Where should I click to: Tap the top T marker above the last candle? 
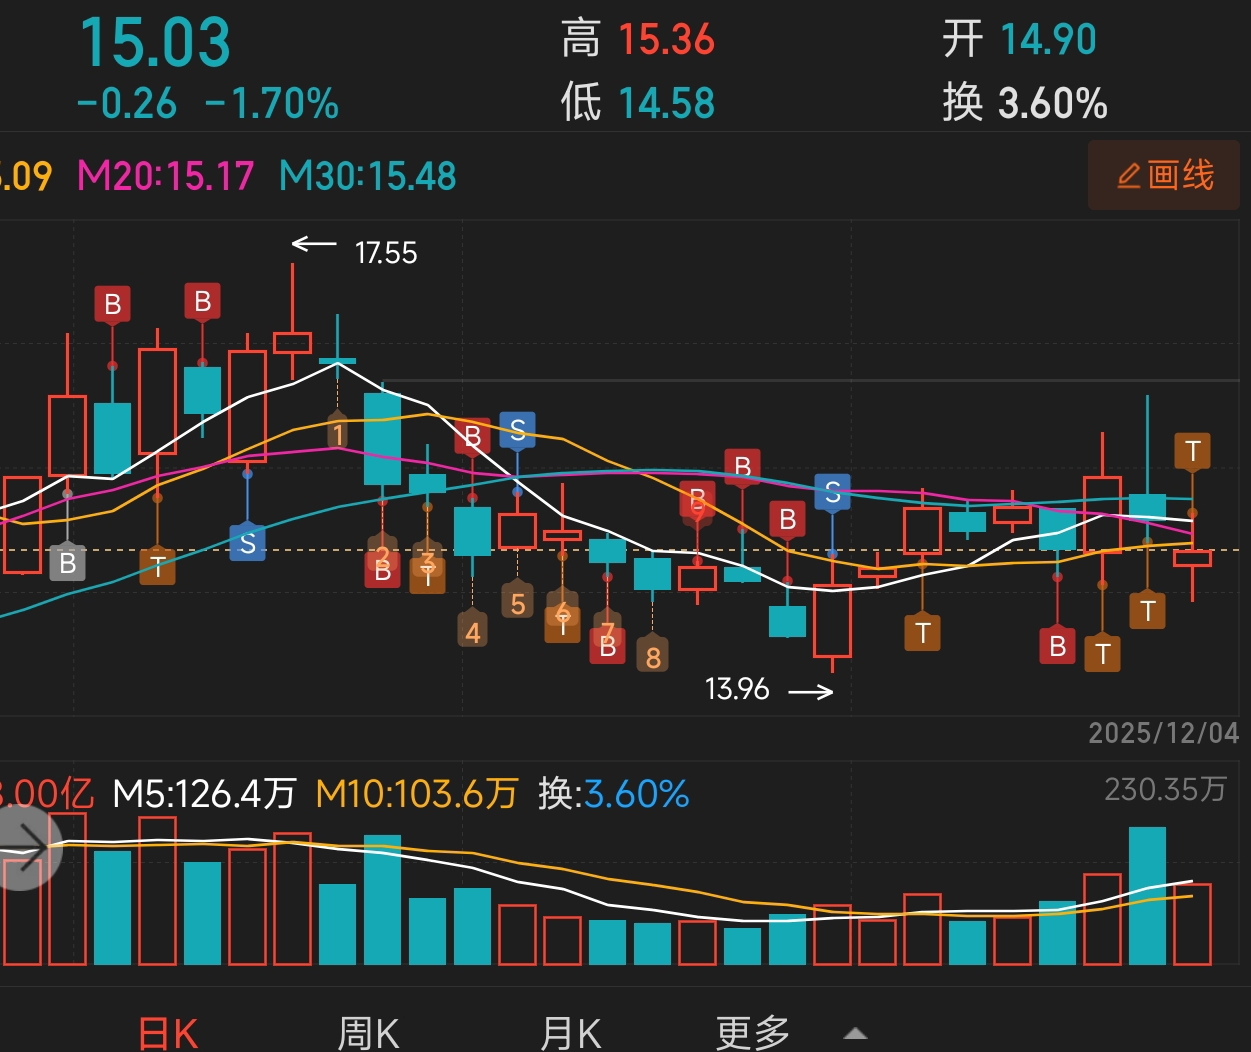click(x=1192, y=451)
